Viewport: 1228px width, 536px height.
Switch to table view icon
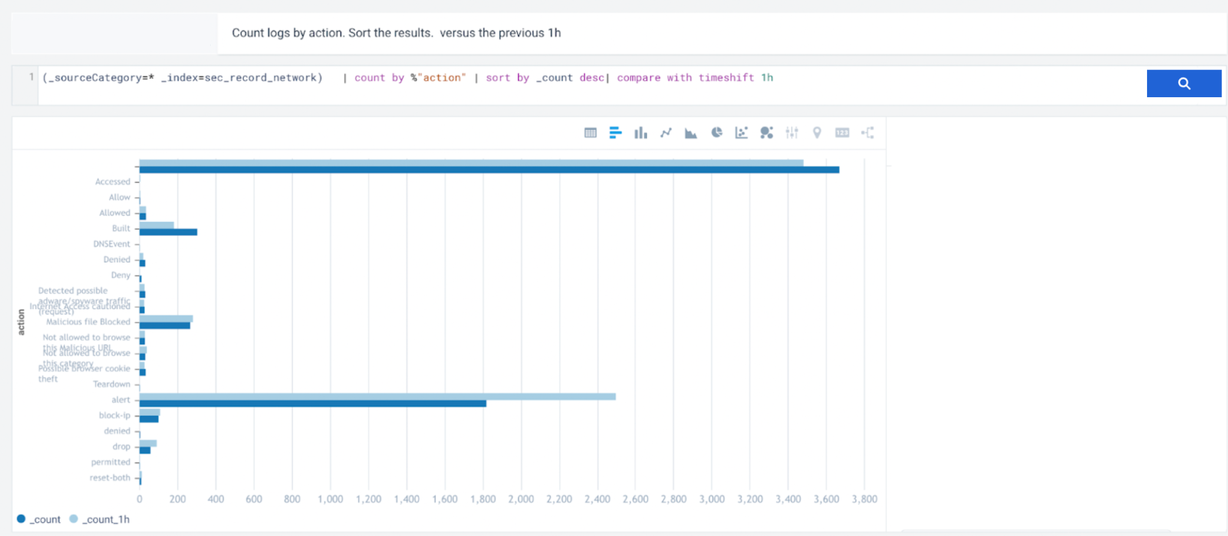pyautogui.click(x=590, y=133)
